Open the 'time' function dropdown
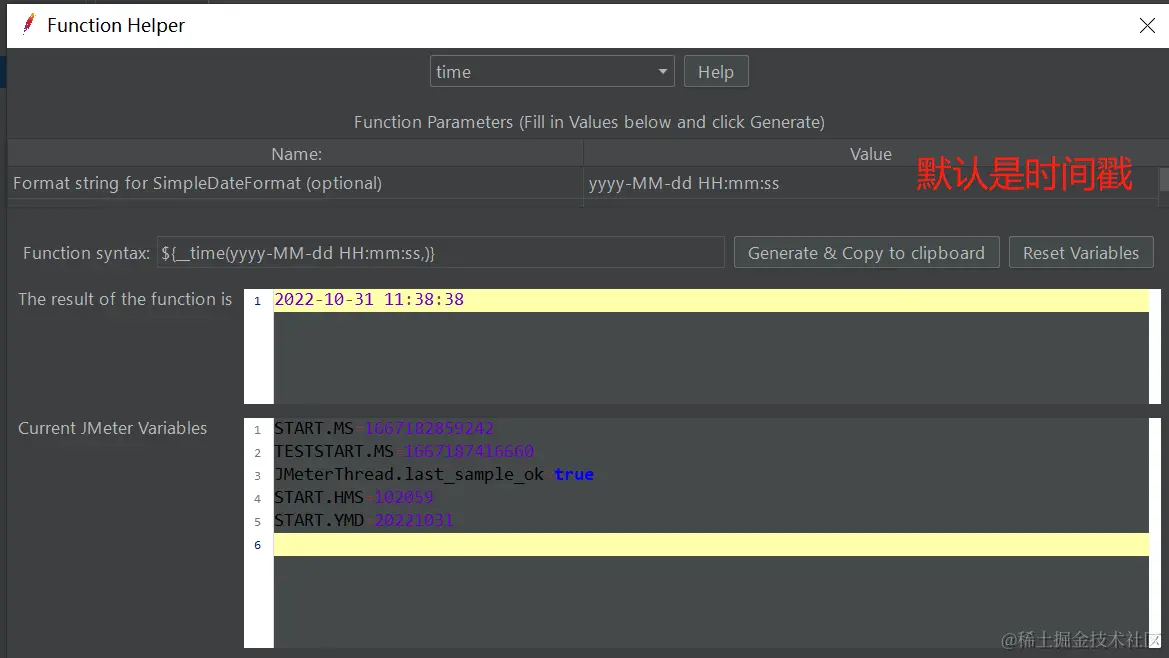 coord(553,72)
